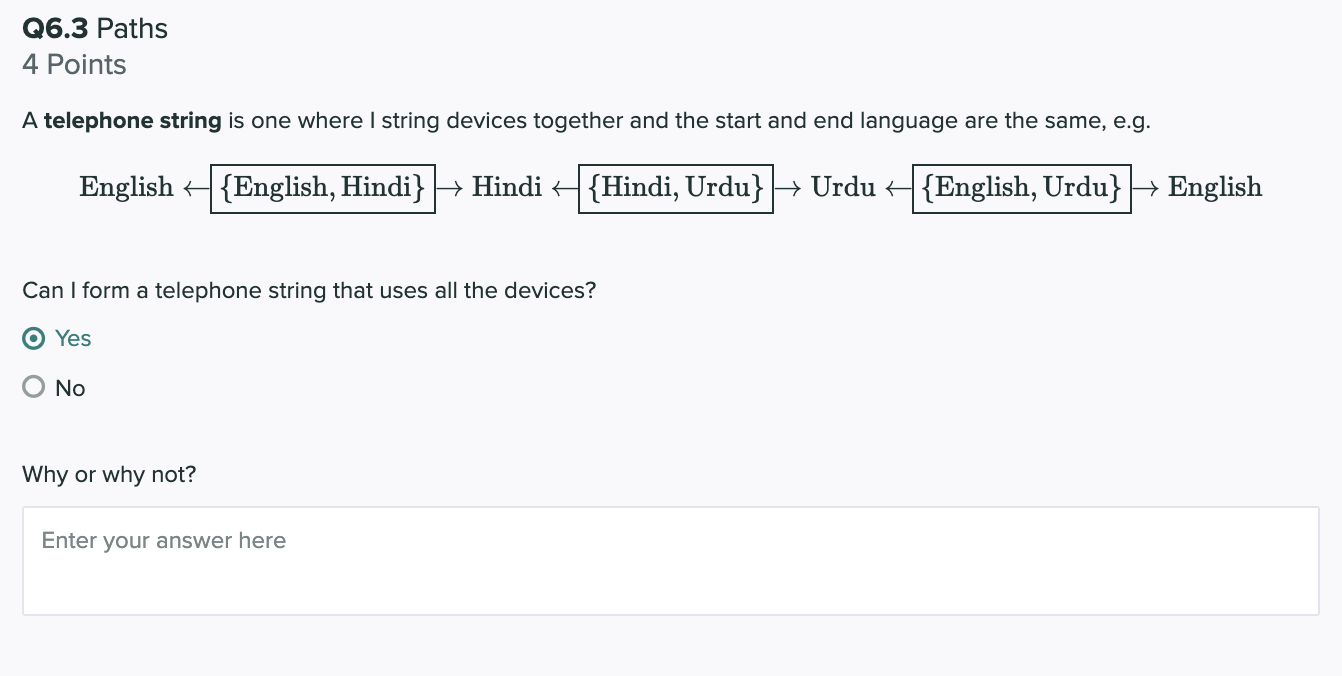Screen dimensions: 1342x676
Task: Click the 'Enter your answer here' placeholder field
Action: 163,540
